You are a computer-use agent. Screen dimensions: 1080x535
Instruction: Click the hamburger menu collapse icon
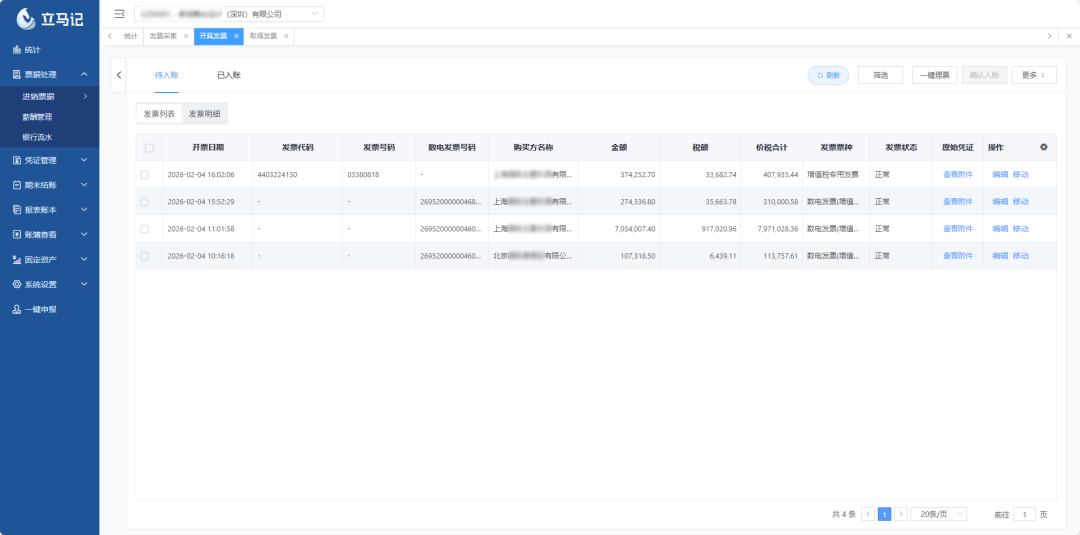(x=119, y=14)
